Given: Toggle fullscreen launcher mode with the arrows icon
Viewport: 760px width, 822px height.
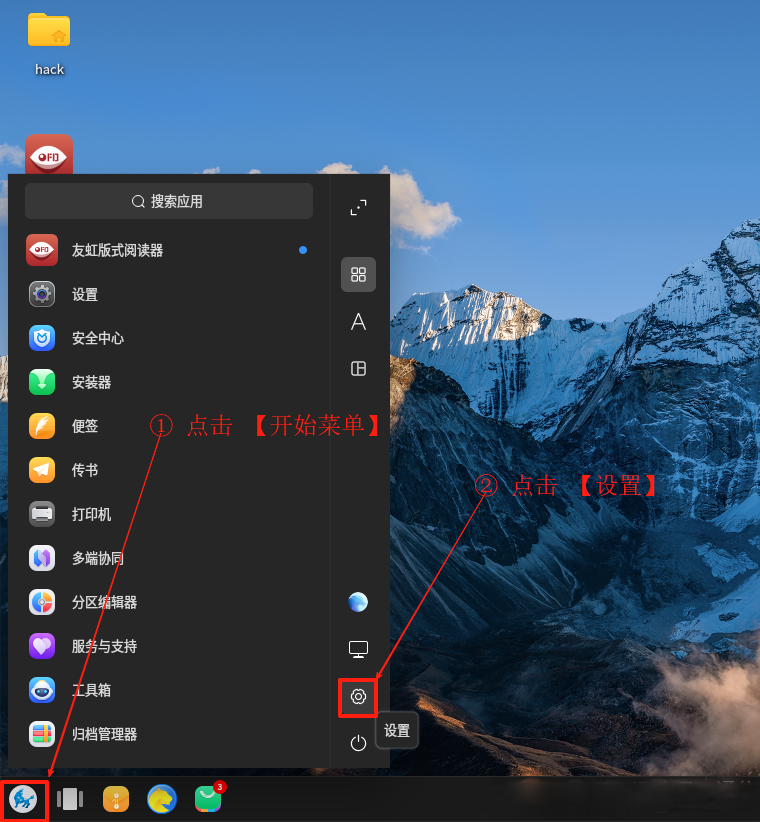Looking at the screenshot, I should 358,208.
